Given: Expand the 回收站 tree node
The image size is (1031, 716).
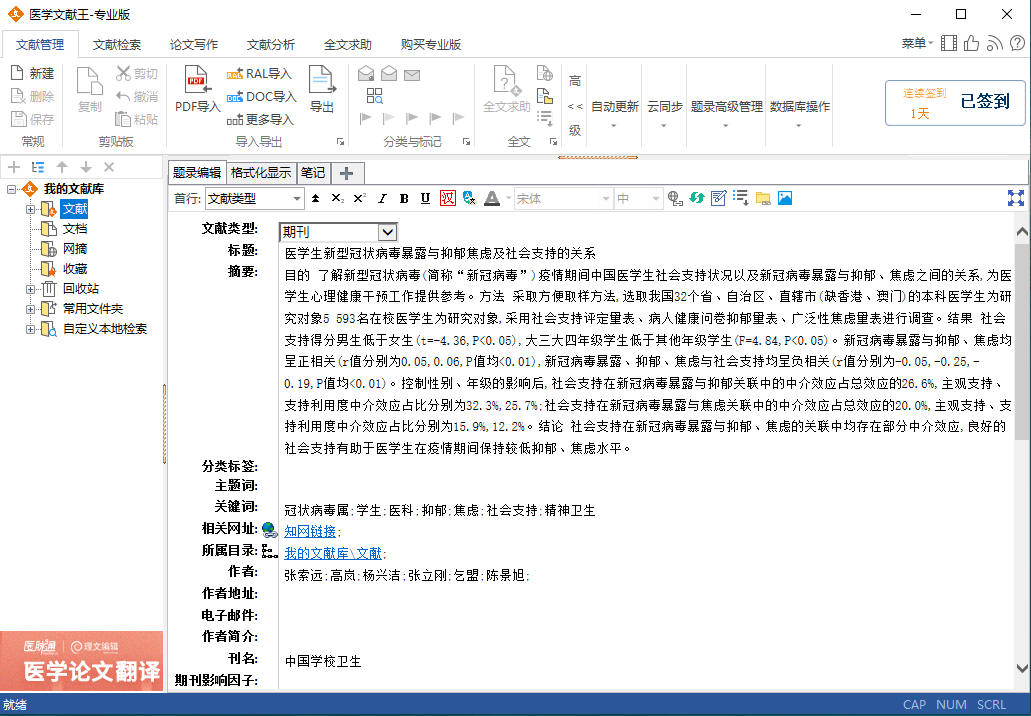Looking at the screenshot, I should point(30,289).
